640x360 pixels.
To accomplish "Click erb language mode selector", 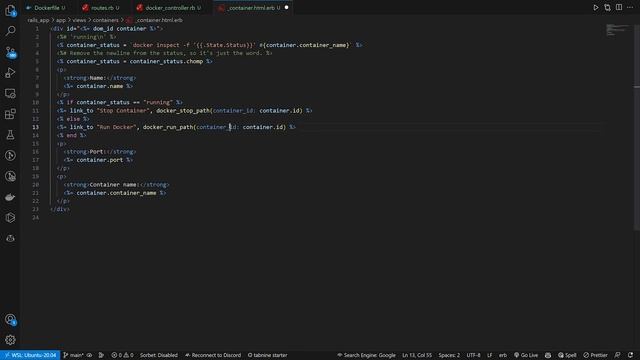I will pyautogui.click(x=503, y=355).
